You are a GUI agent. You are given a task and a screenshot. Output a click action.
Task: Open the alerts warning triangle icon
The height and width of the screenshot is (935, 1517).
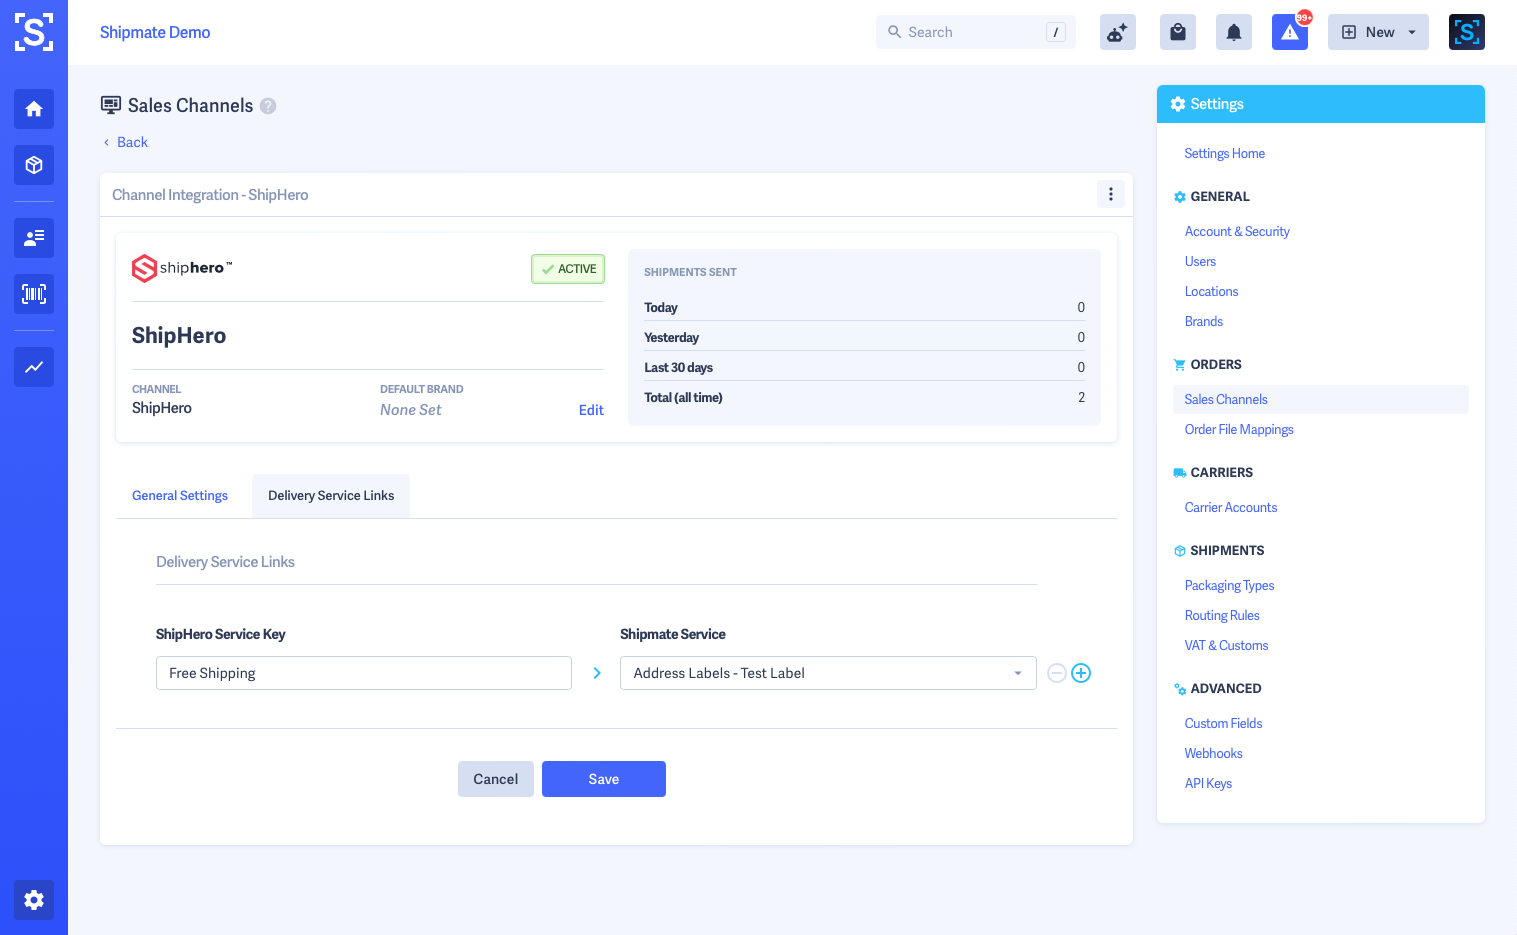[x=1290, y=32]
